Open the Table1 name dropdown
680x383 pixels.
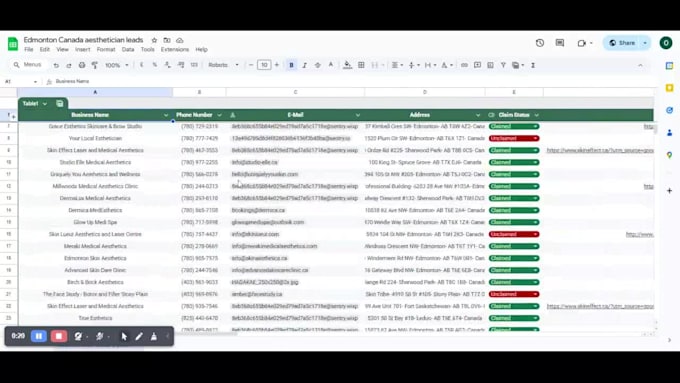click(45, 104)
